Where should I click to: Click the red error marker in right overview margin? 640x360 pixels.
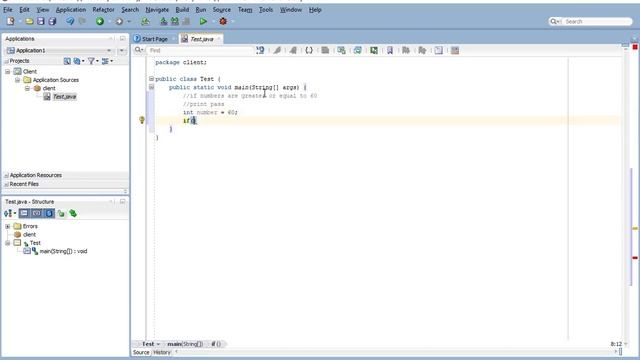click(x=635, y=258)
